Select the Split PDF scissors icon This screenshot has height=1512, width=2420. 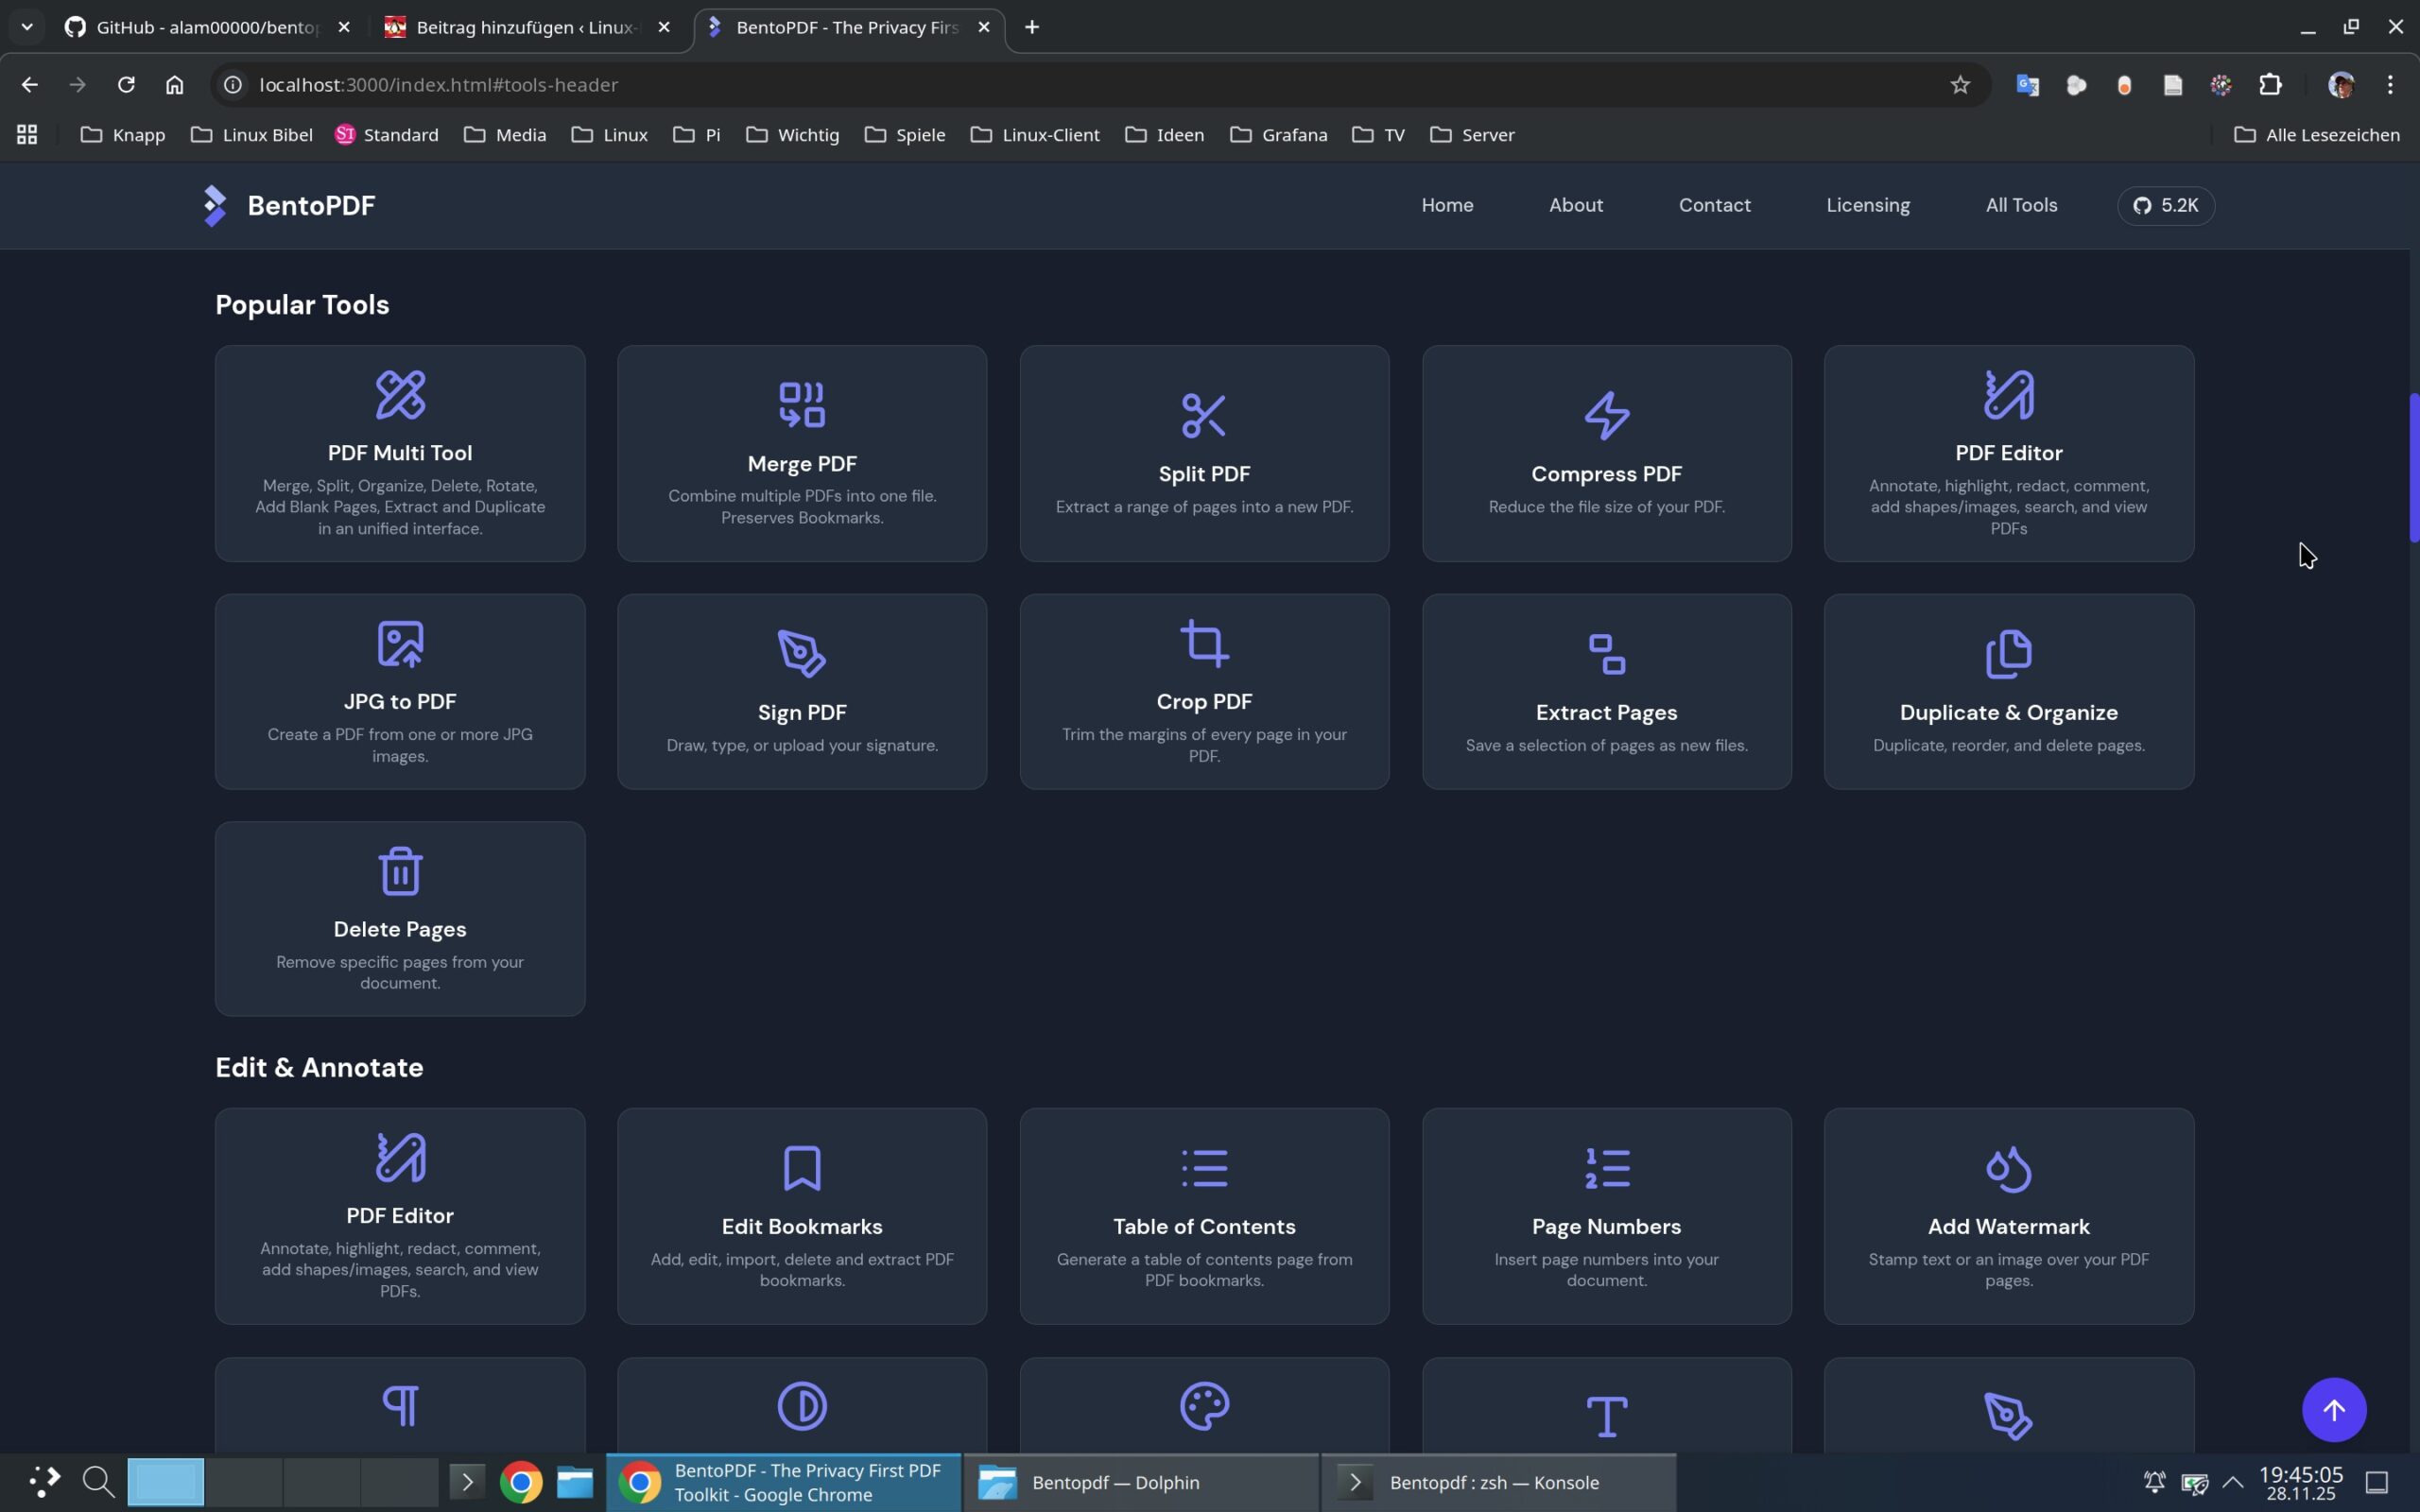pos(1203,415)
